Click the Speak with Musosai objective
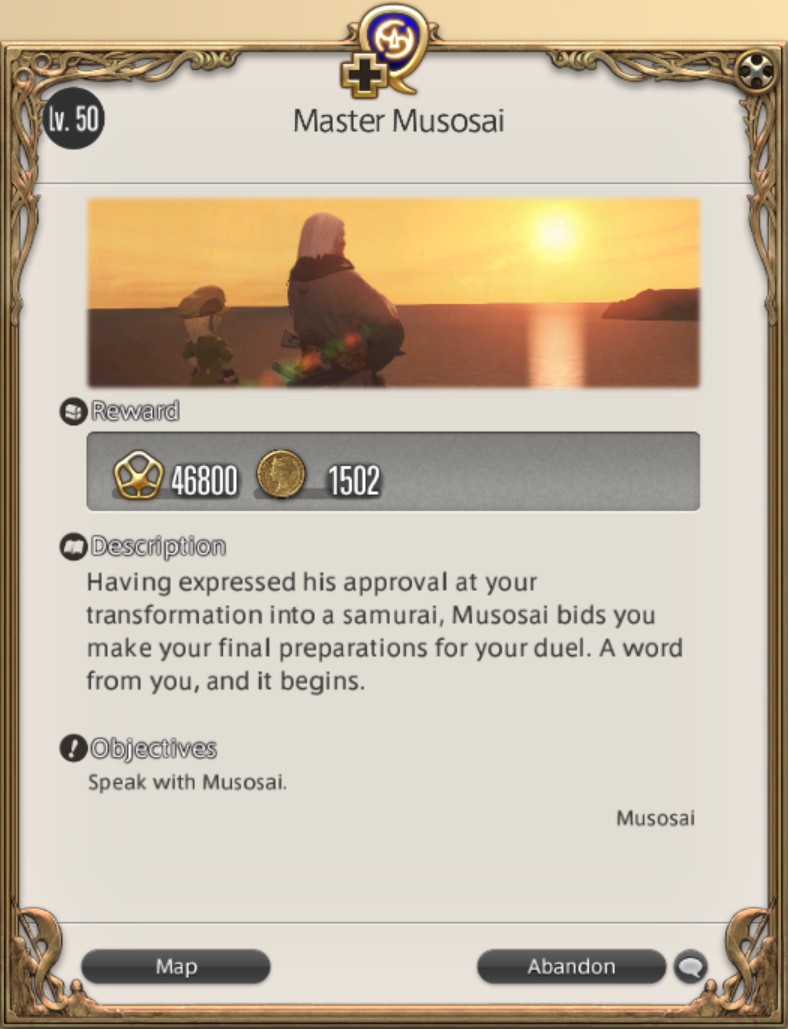 (187, 782)
